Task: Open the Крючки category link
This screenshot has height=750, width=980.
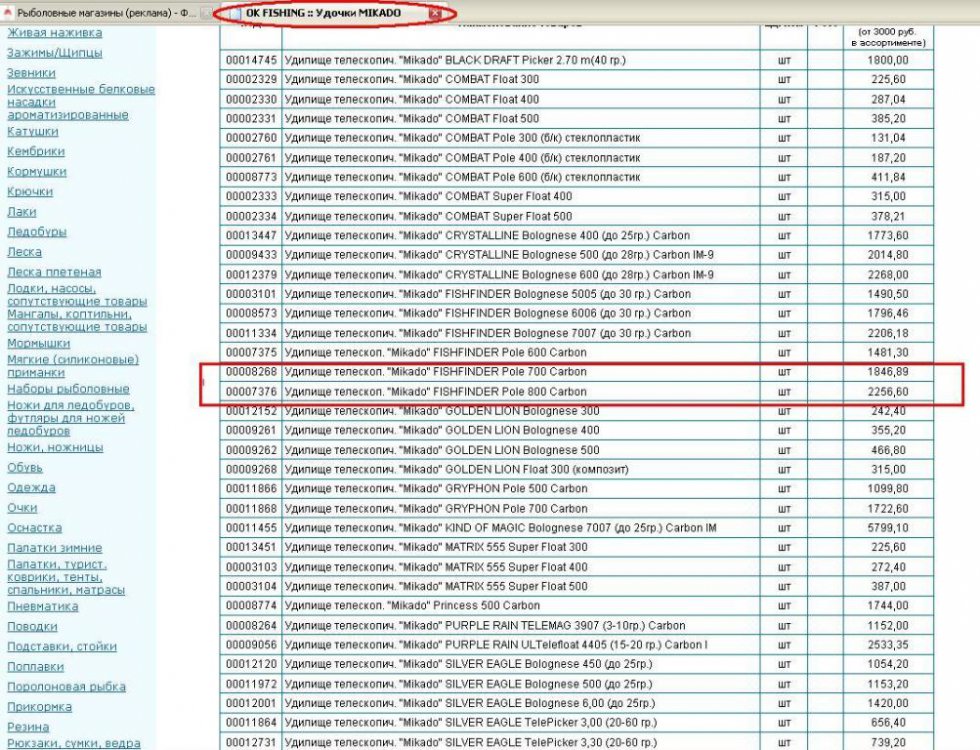Action: click(x=30, y=191)
